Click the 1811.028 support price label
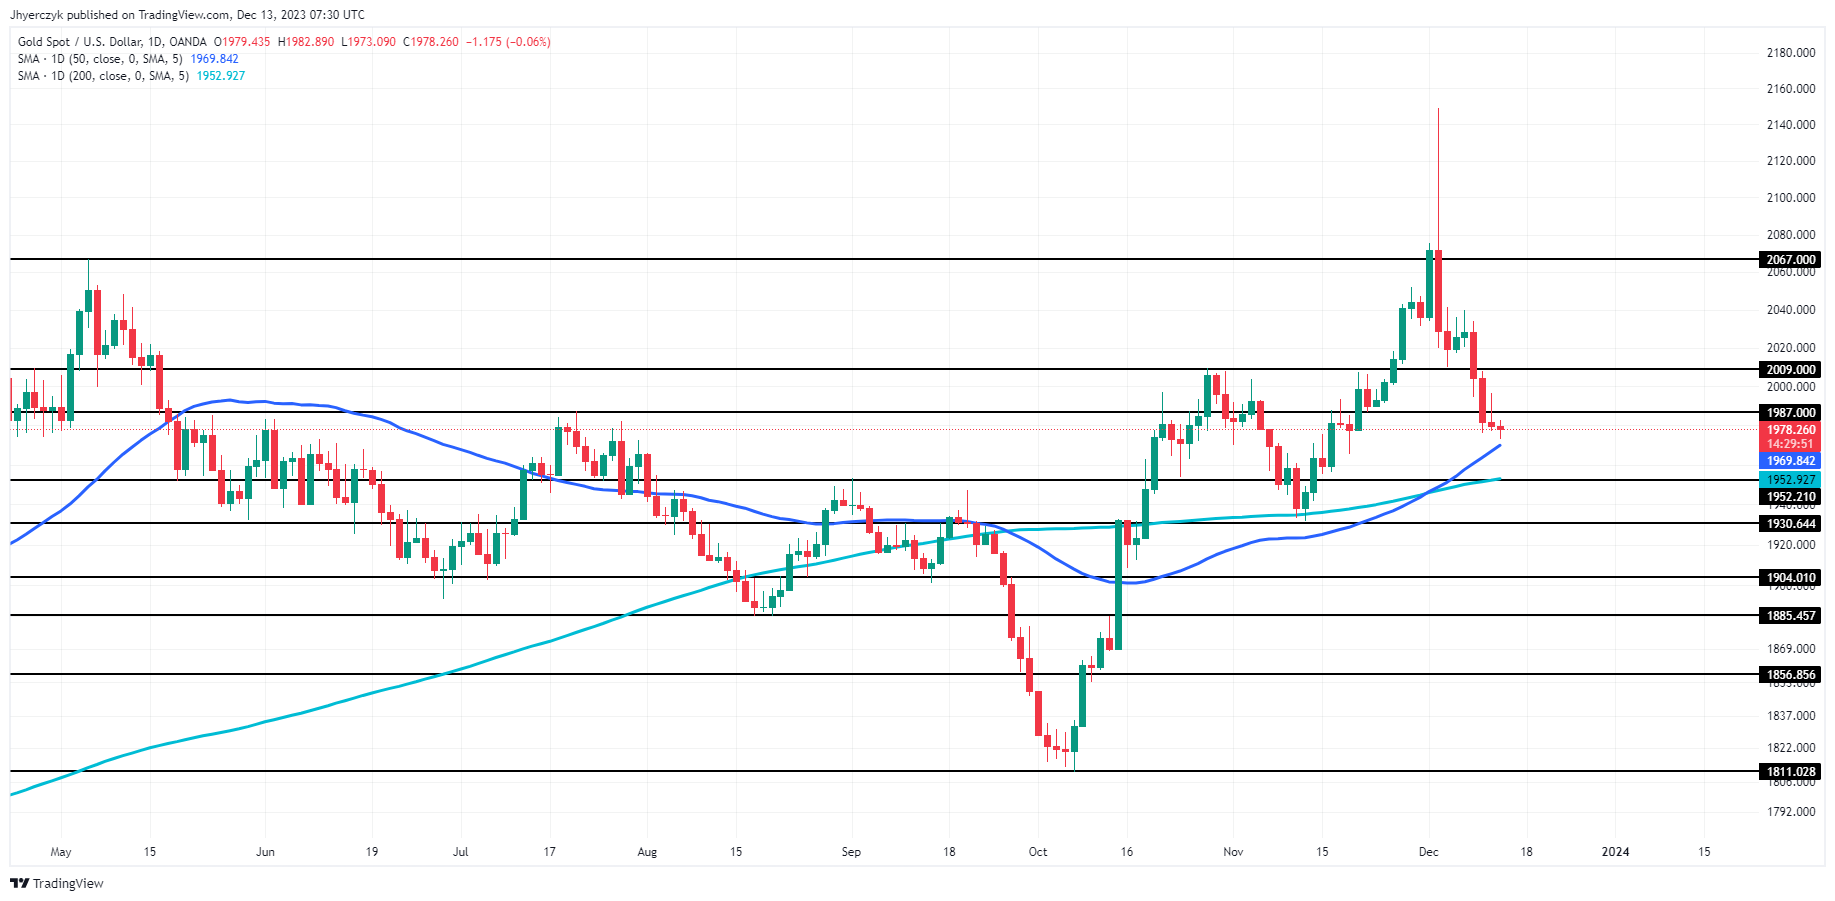 pyautogui.click(x=1790, y=772)
